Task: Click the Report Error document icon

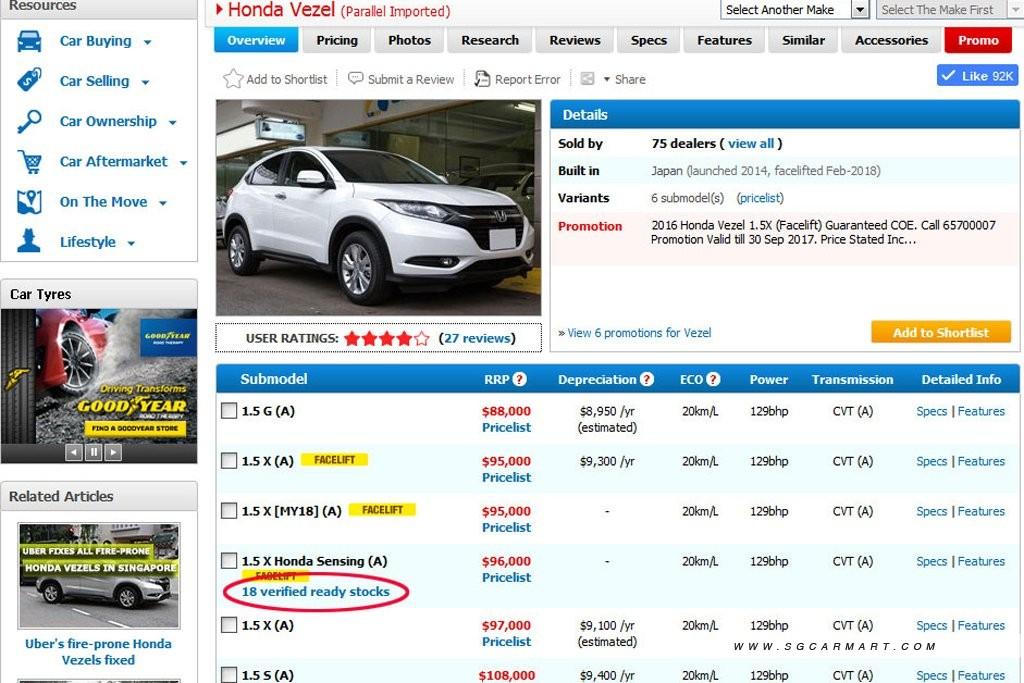Action: pyautogui.click(x=482, y=79)
